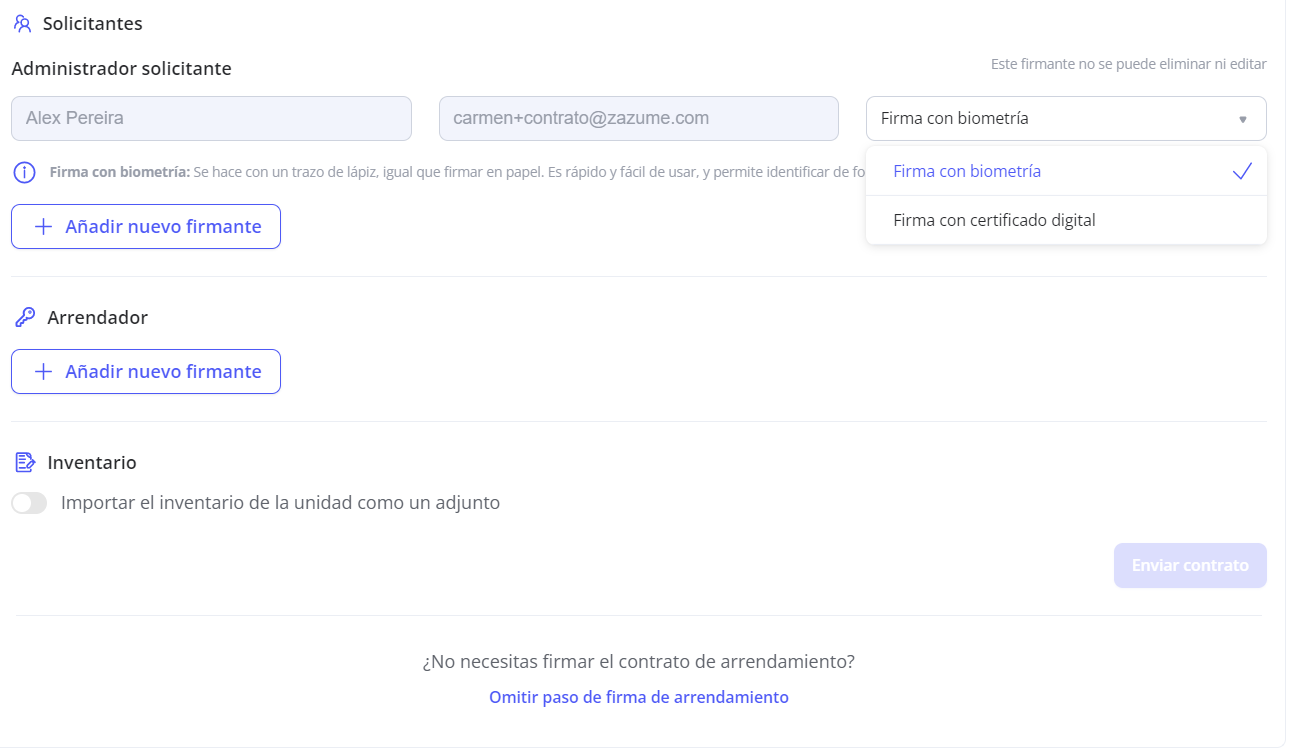Click the carmen+contrato@zazume.com email field
1289x750 pixels.
[x=638, y=118]
